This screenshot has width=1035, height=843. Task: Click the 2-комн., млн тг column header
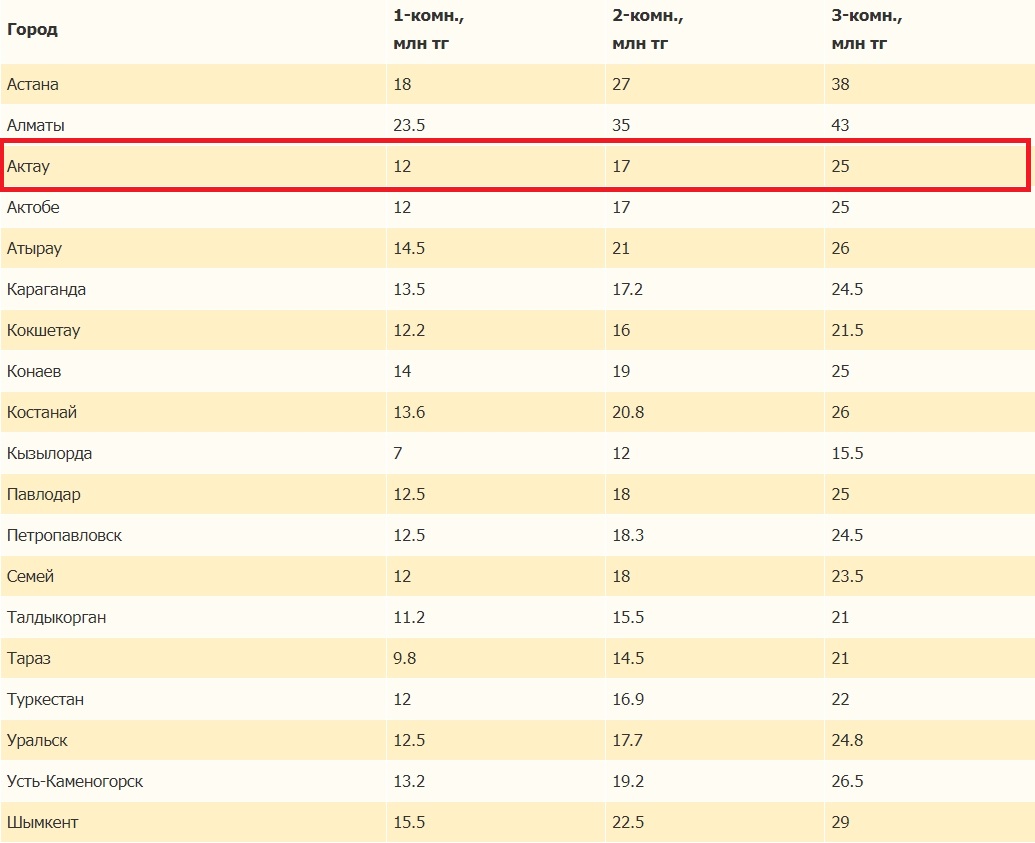(647, 29)
